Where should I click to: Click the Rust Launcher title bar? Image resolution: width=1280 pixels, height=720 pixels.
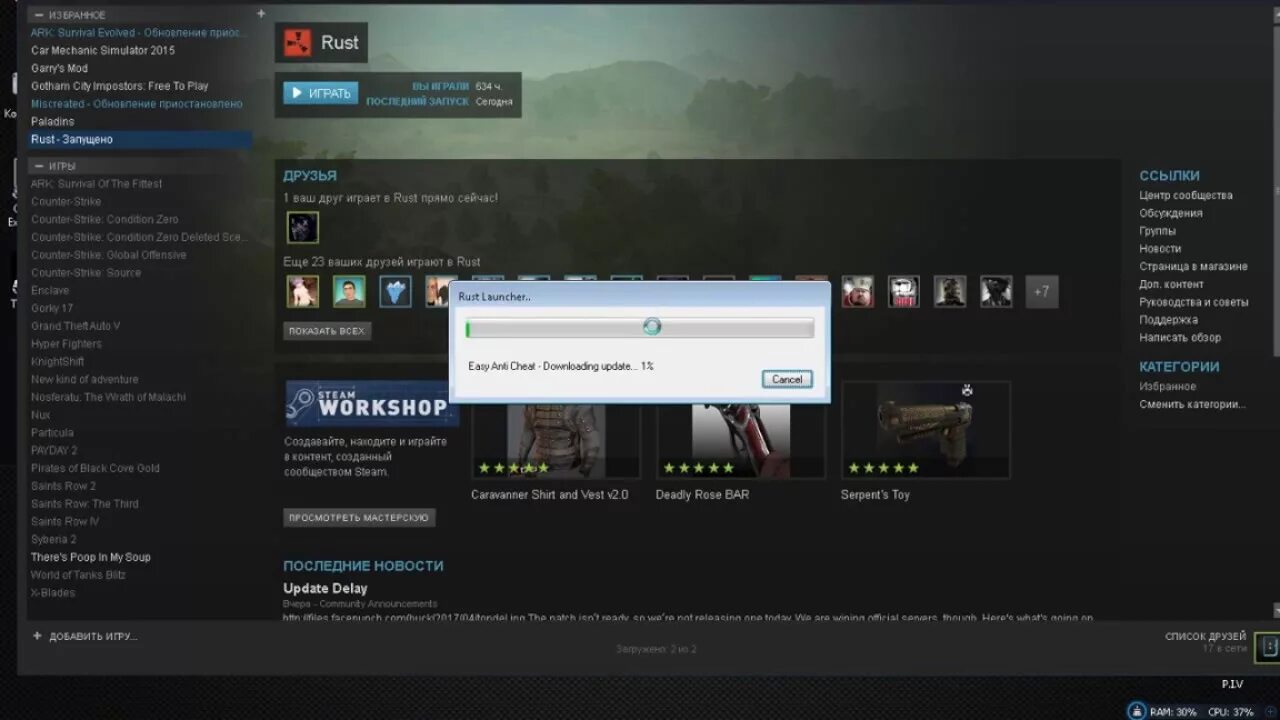pyautogui.click(x=640, y=296)
